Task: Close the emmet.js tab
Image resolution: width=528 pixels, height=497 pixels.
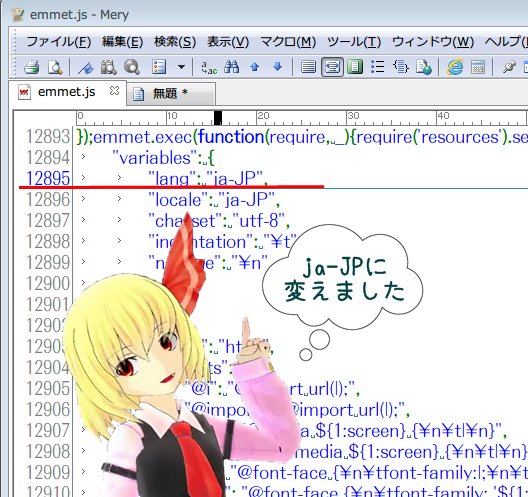Action: point(114,91)
